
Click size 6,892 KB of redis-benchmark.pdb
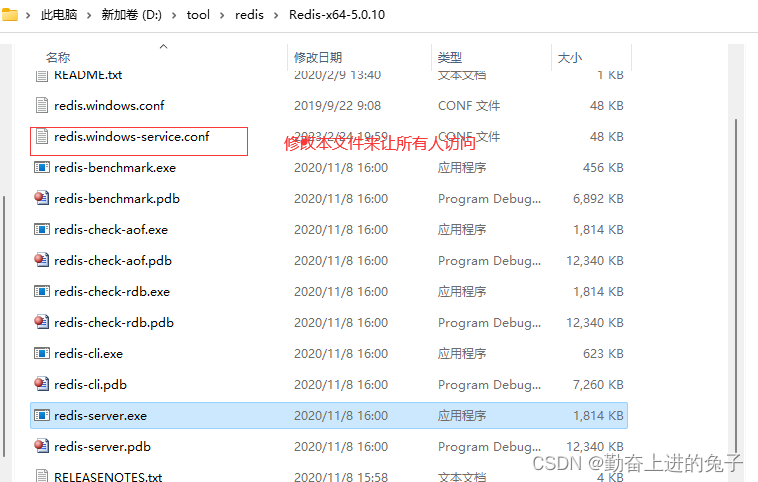(x=598, y=198)
